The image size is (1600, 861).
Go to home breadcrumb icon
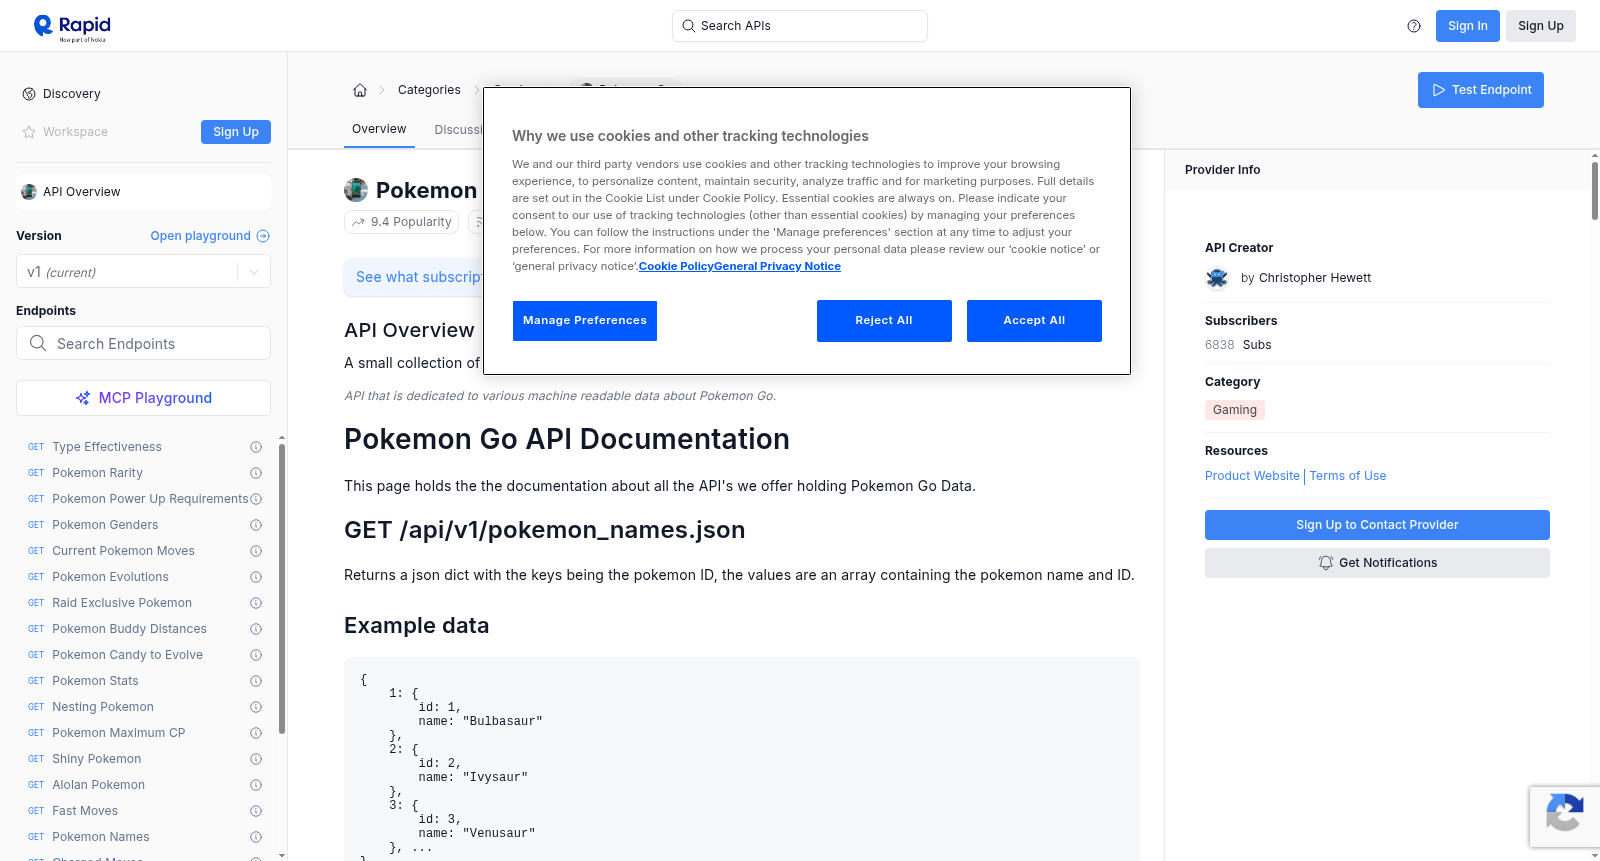pyautogui.click(x=360, y=90)
